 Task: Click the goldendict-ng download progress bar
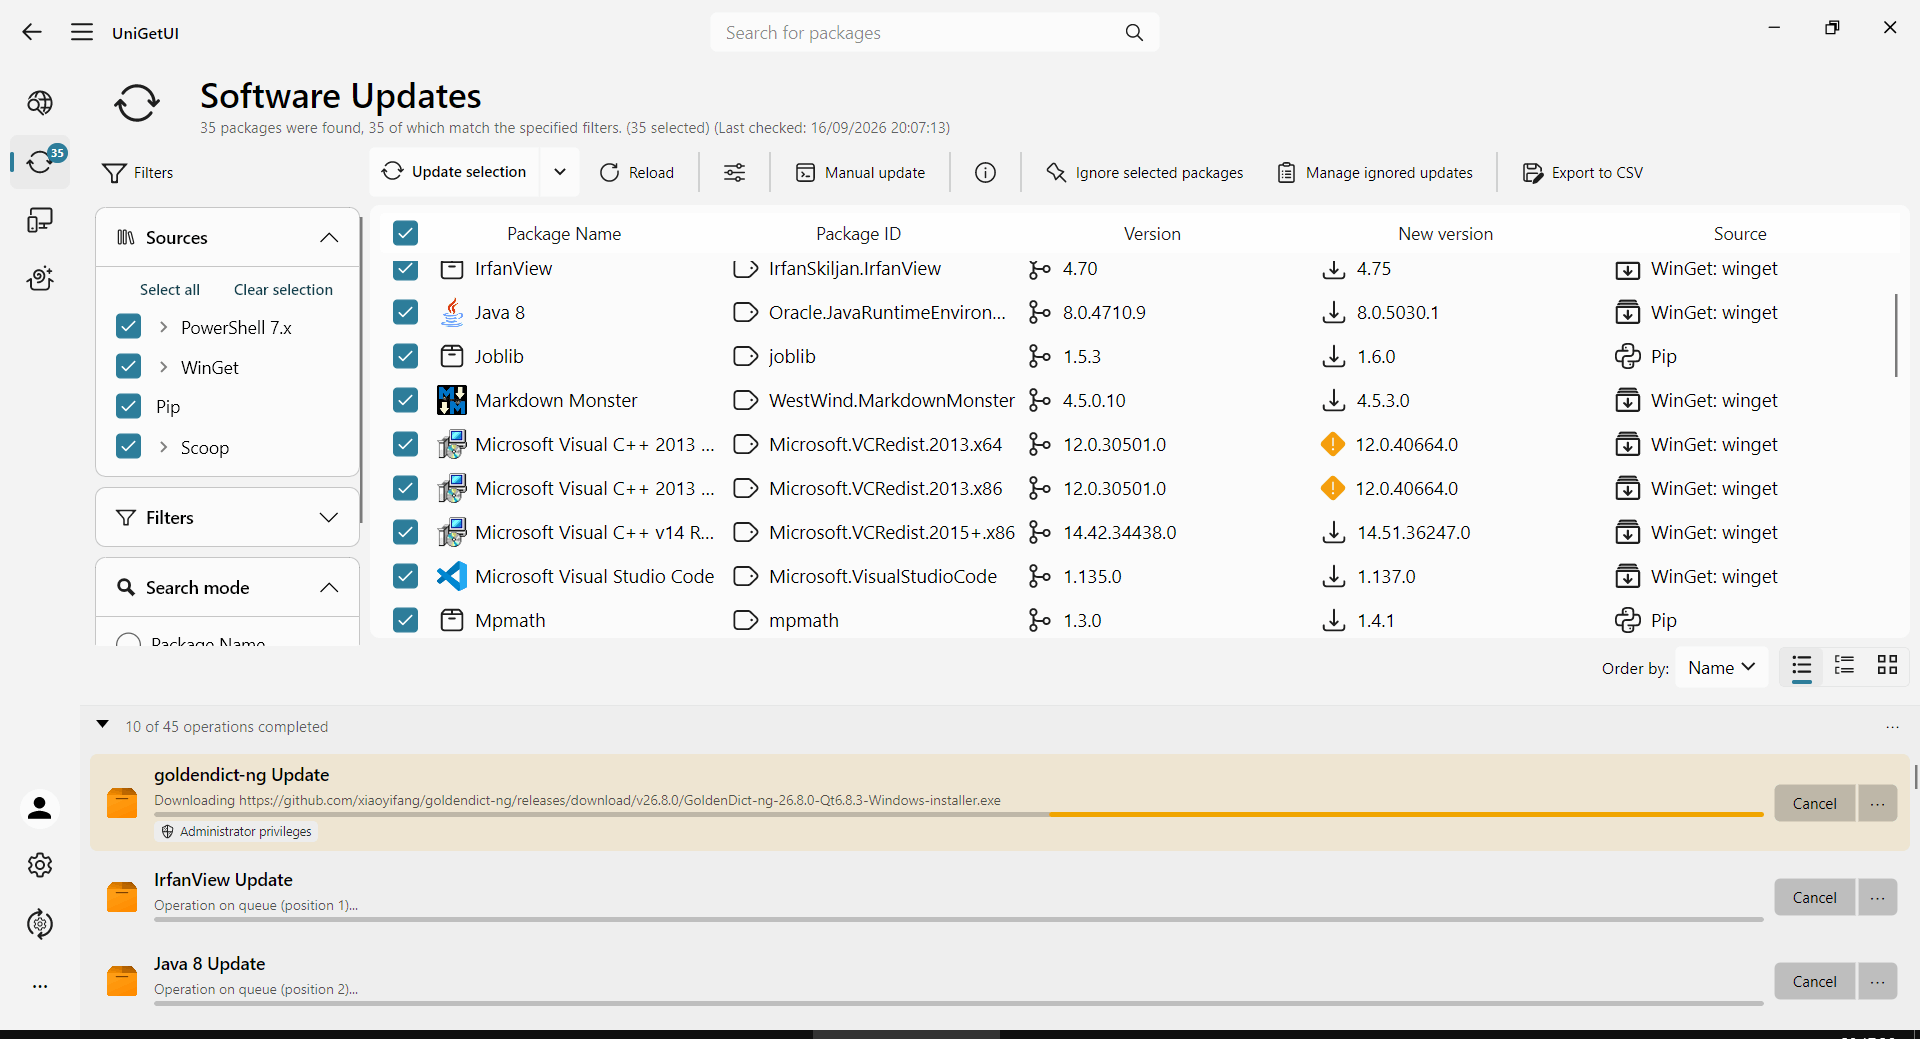click(x=958, y=815)
